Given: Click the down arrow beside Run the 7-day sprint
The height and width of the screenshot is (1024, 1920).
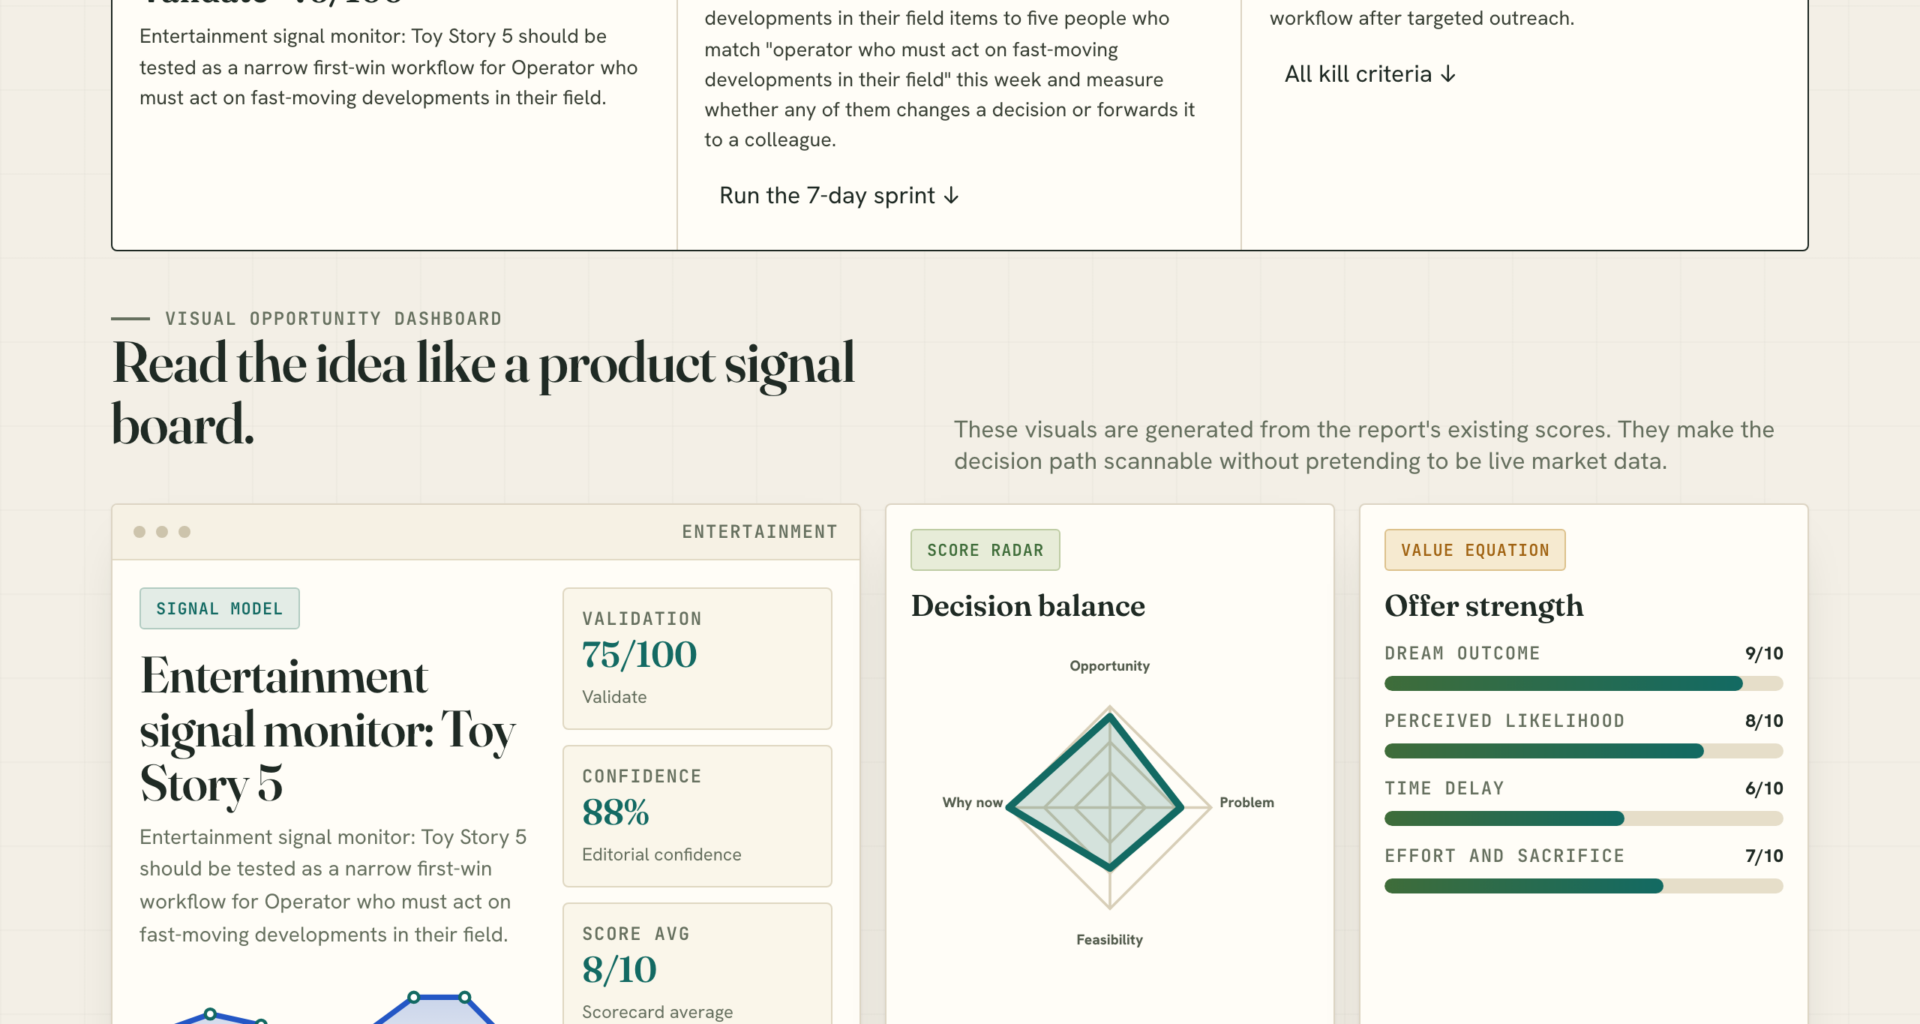Looking at the screenshot, I should pos(951,196).
